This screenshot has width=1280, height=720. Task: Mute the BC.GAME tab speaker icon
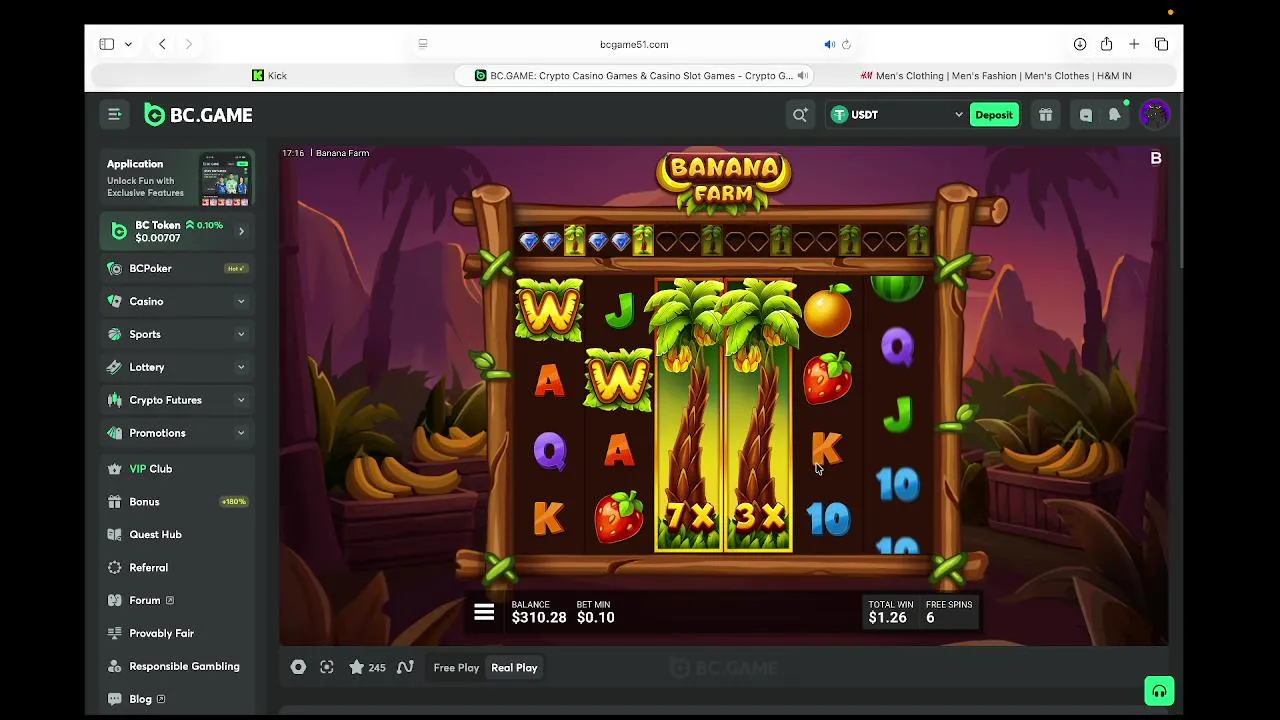(803, 75)
